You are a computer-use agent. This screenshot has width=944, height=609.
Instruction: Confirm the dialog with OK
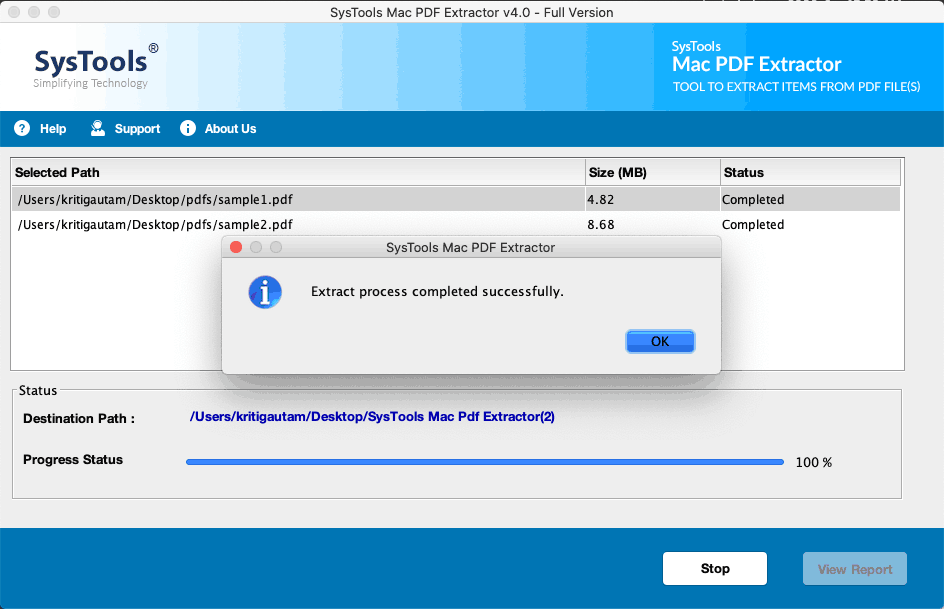click(x=660, y=341)
